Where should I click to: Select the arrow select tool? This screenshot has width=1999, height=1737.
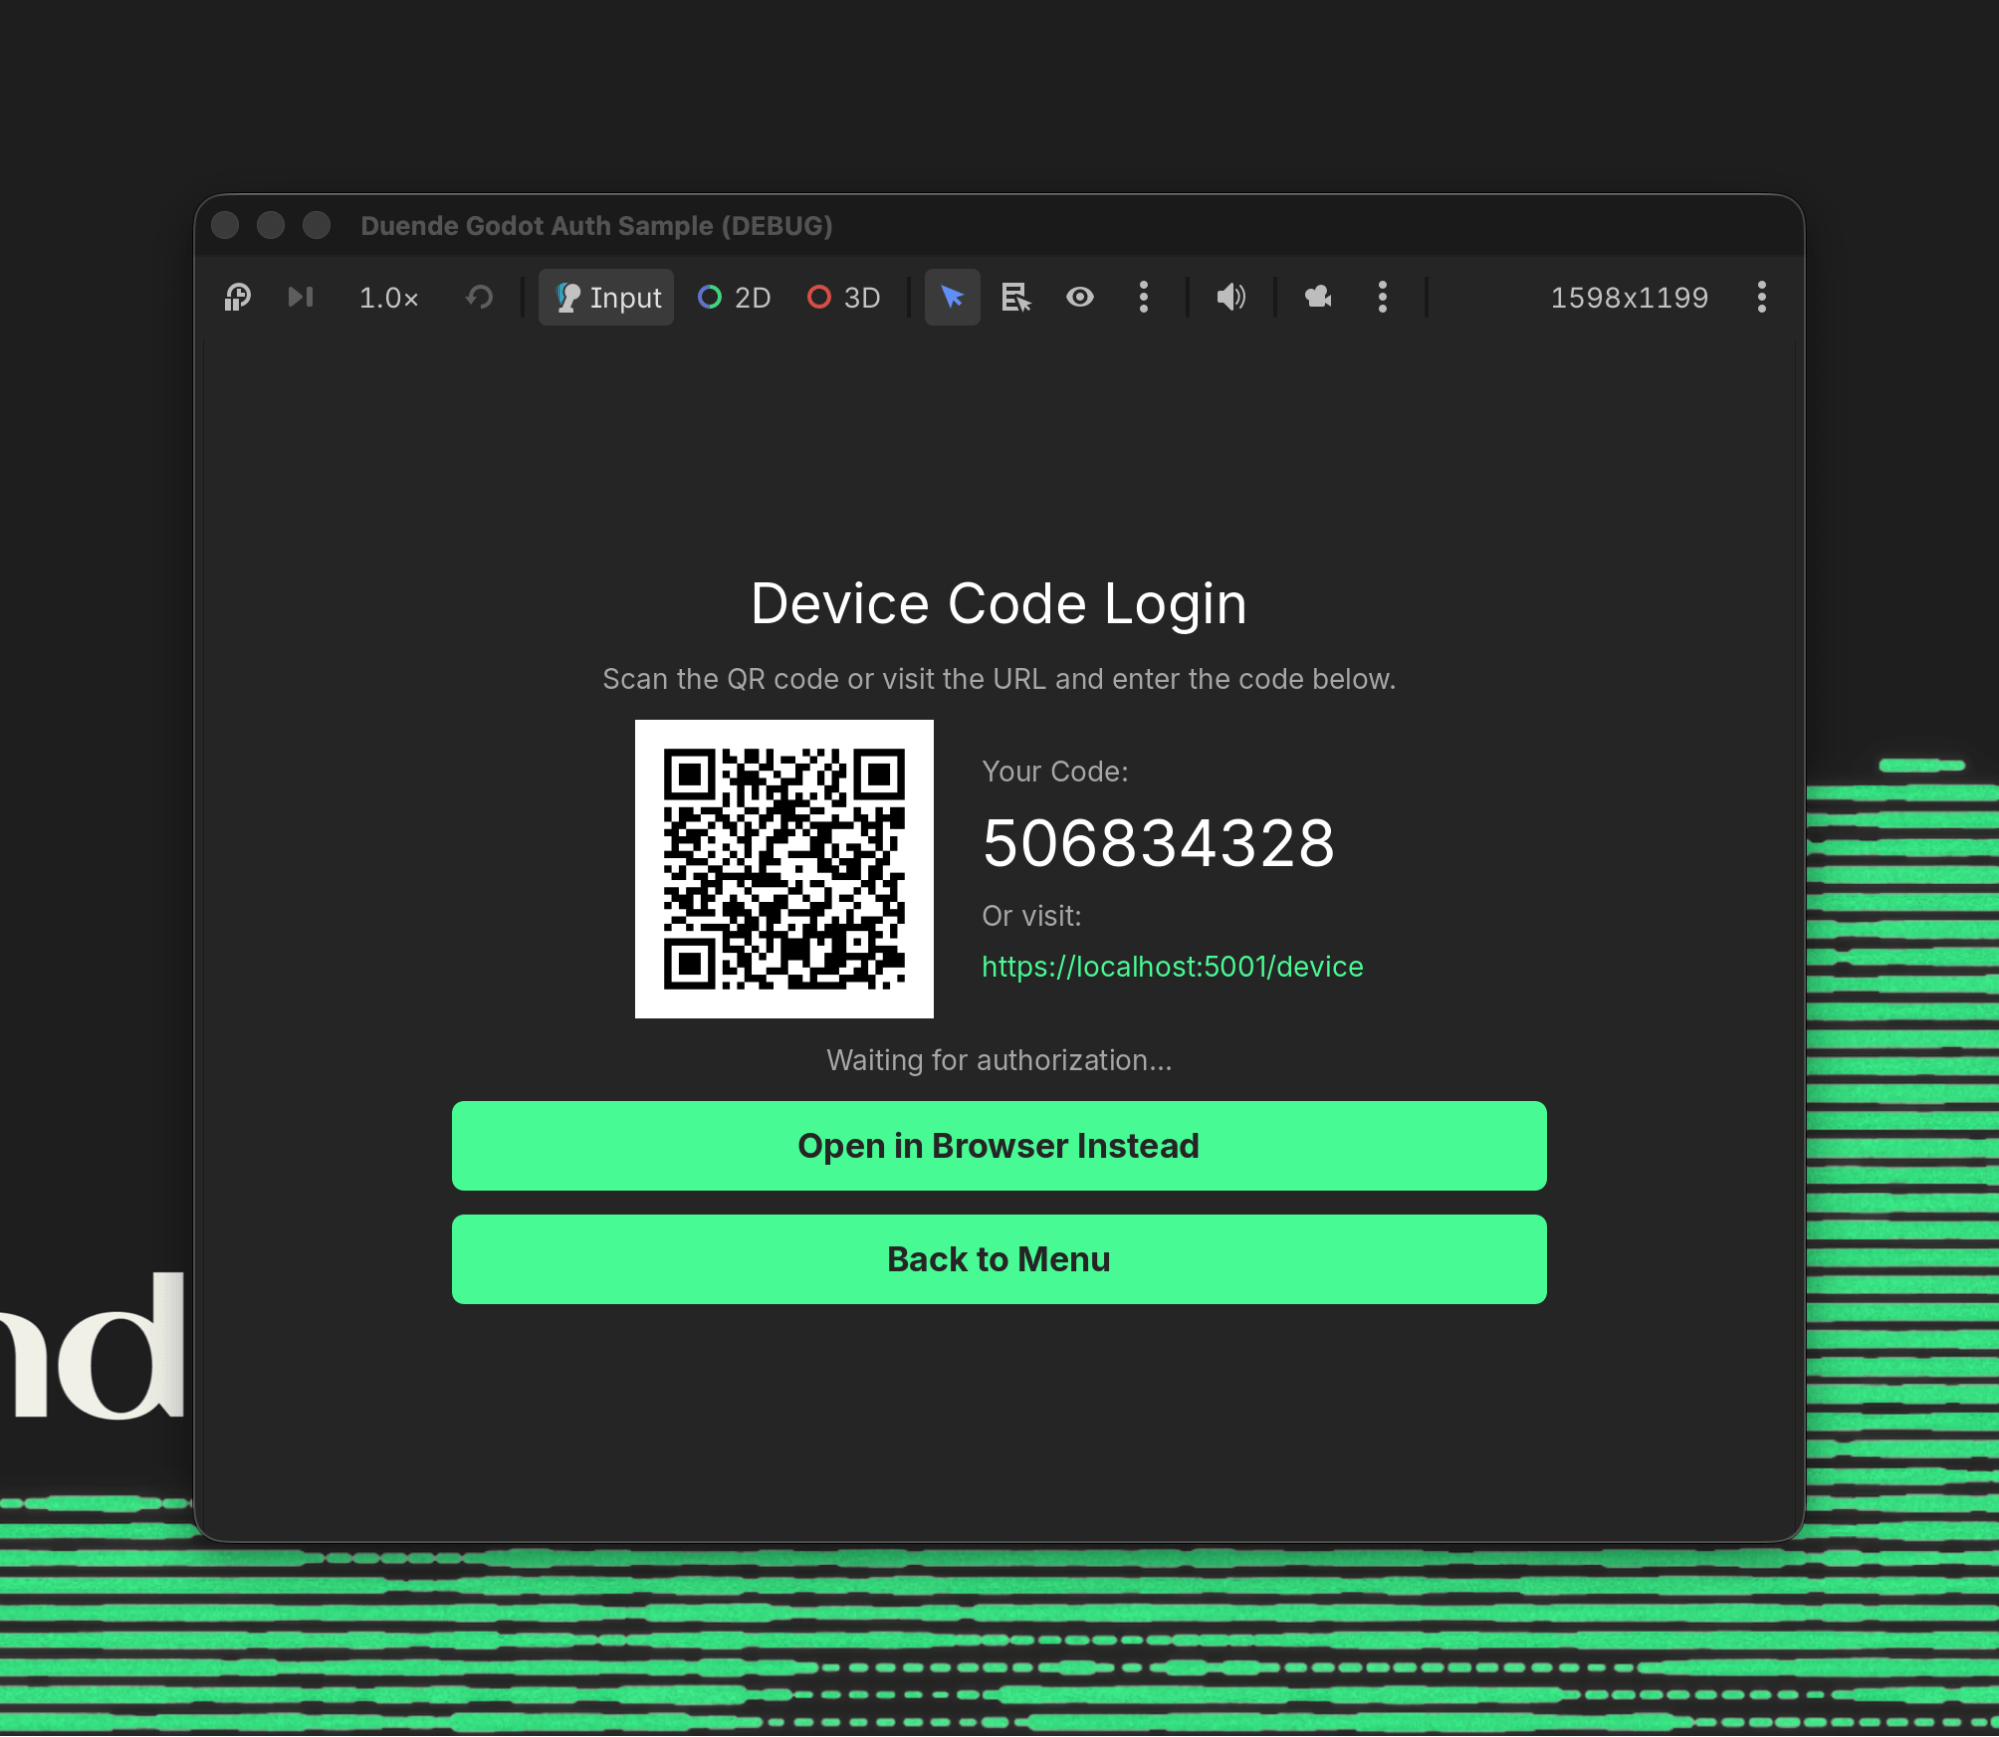pos(952,297)
